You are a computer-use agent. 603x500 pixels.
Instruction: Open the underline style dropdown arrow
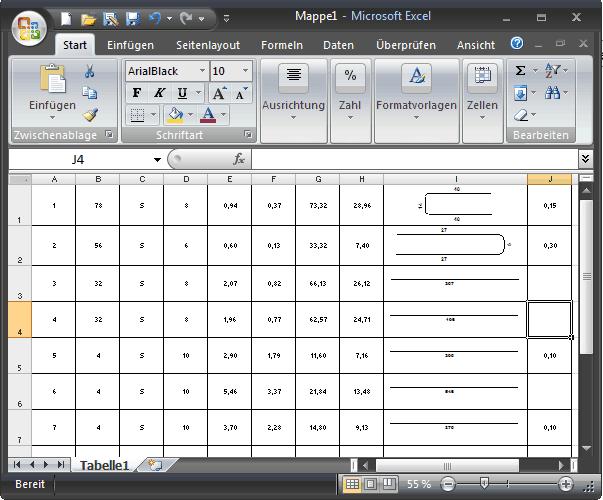198,93
